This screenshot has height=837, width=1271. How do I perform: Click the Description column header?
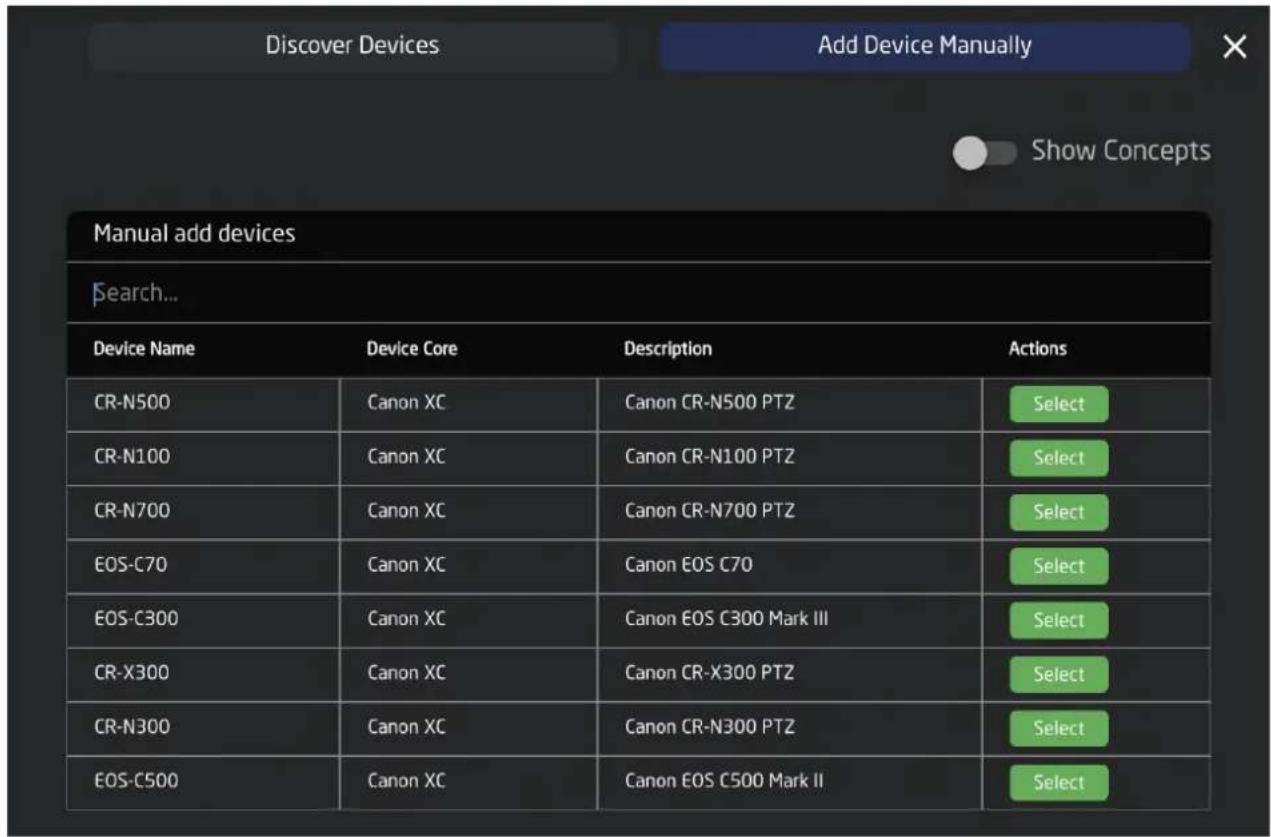668,350
